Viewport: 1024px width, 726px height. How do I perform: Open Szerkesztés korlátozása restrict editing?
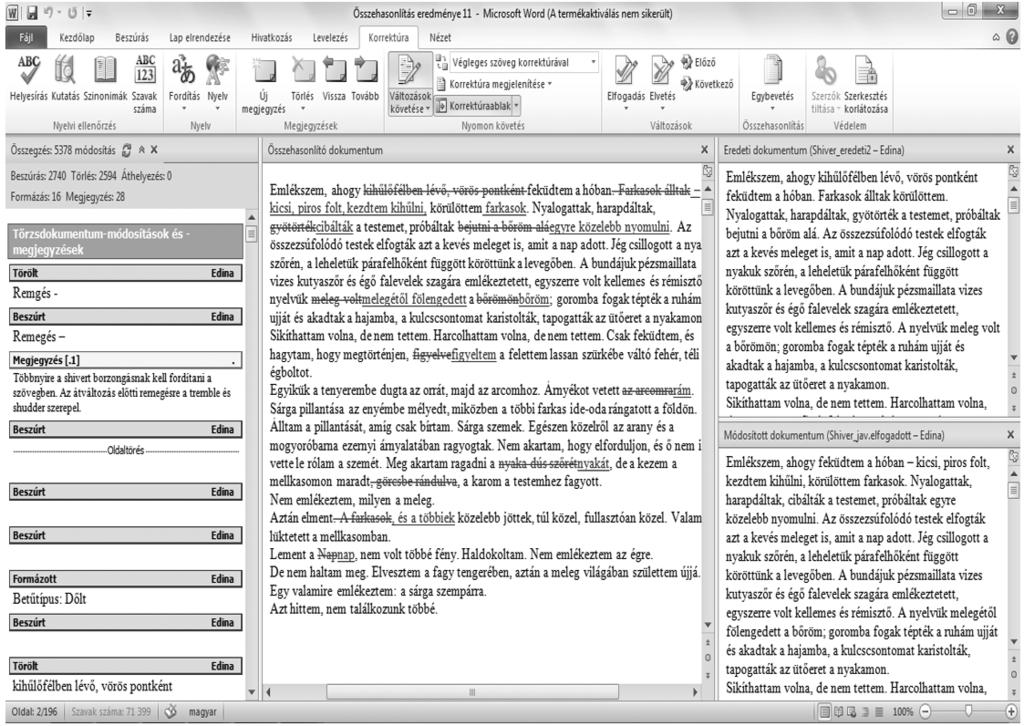tap(866, 84)
